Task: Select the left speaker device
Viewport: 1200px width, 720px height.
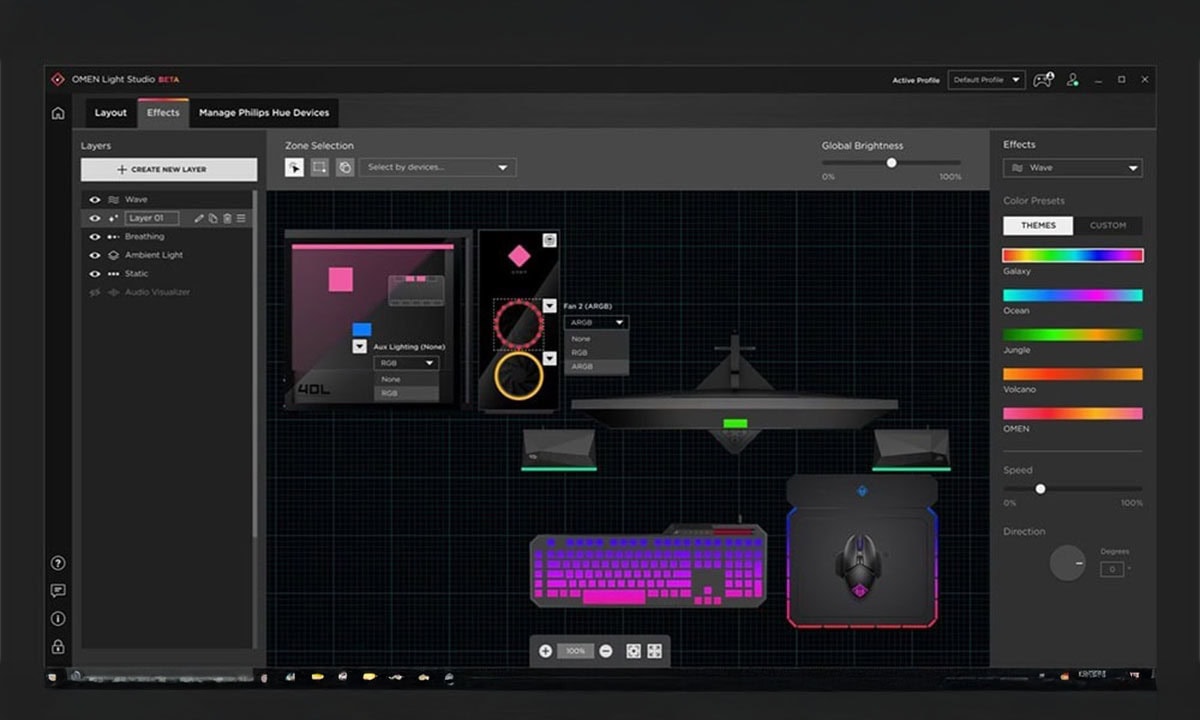Action: click(x=559, y=448)
